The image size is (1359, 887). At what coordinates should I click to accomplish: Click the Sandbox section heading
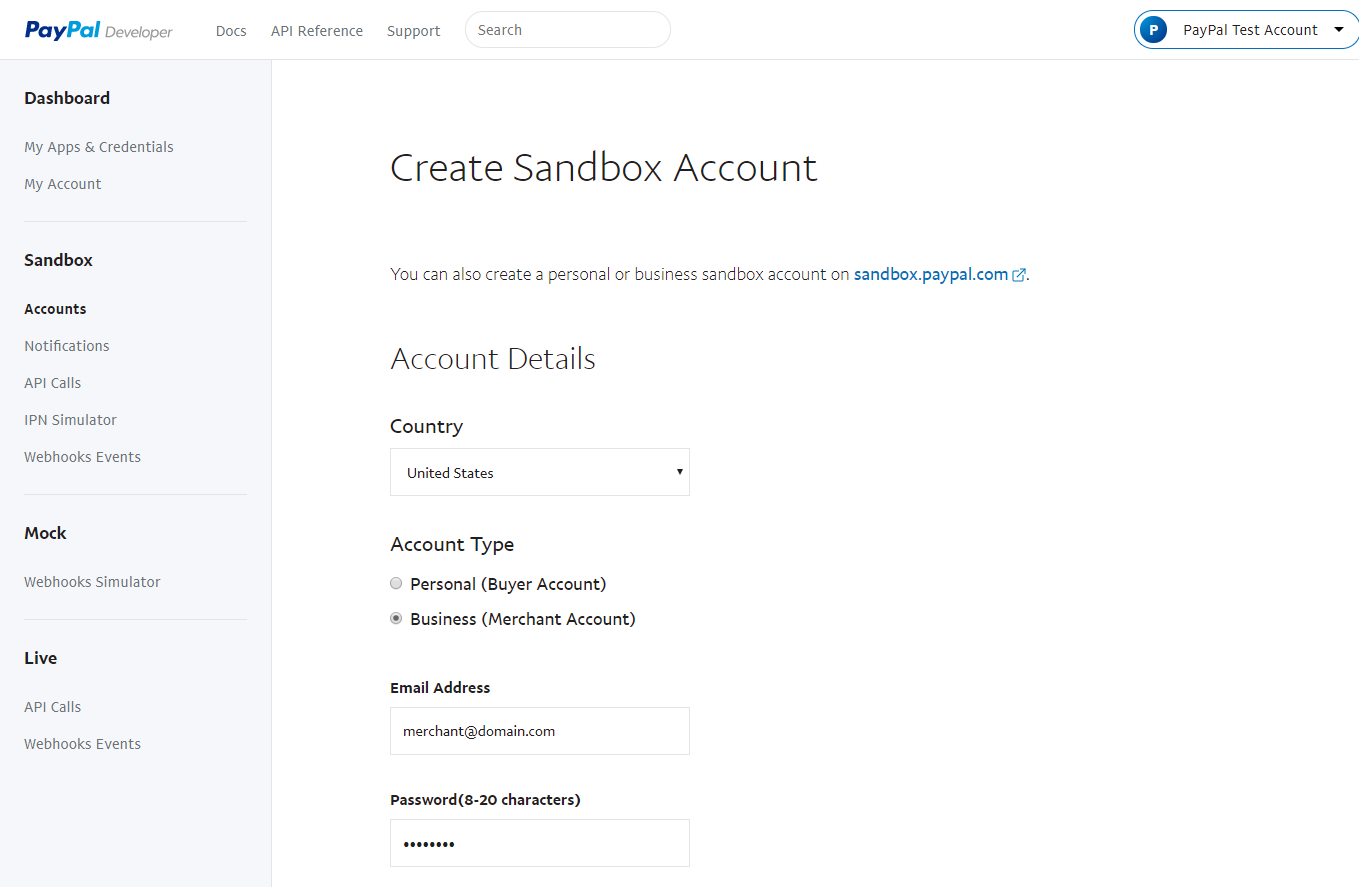click(x=58, y=260)
